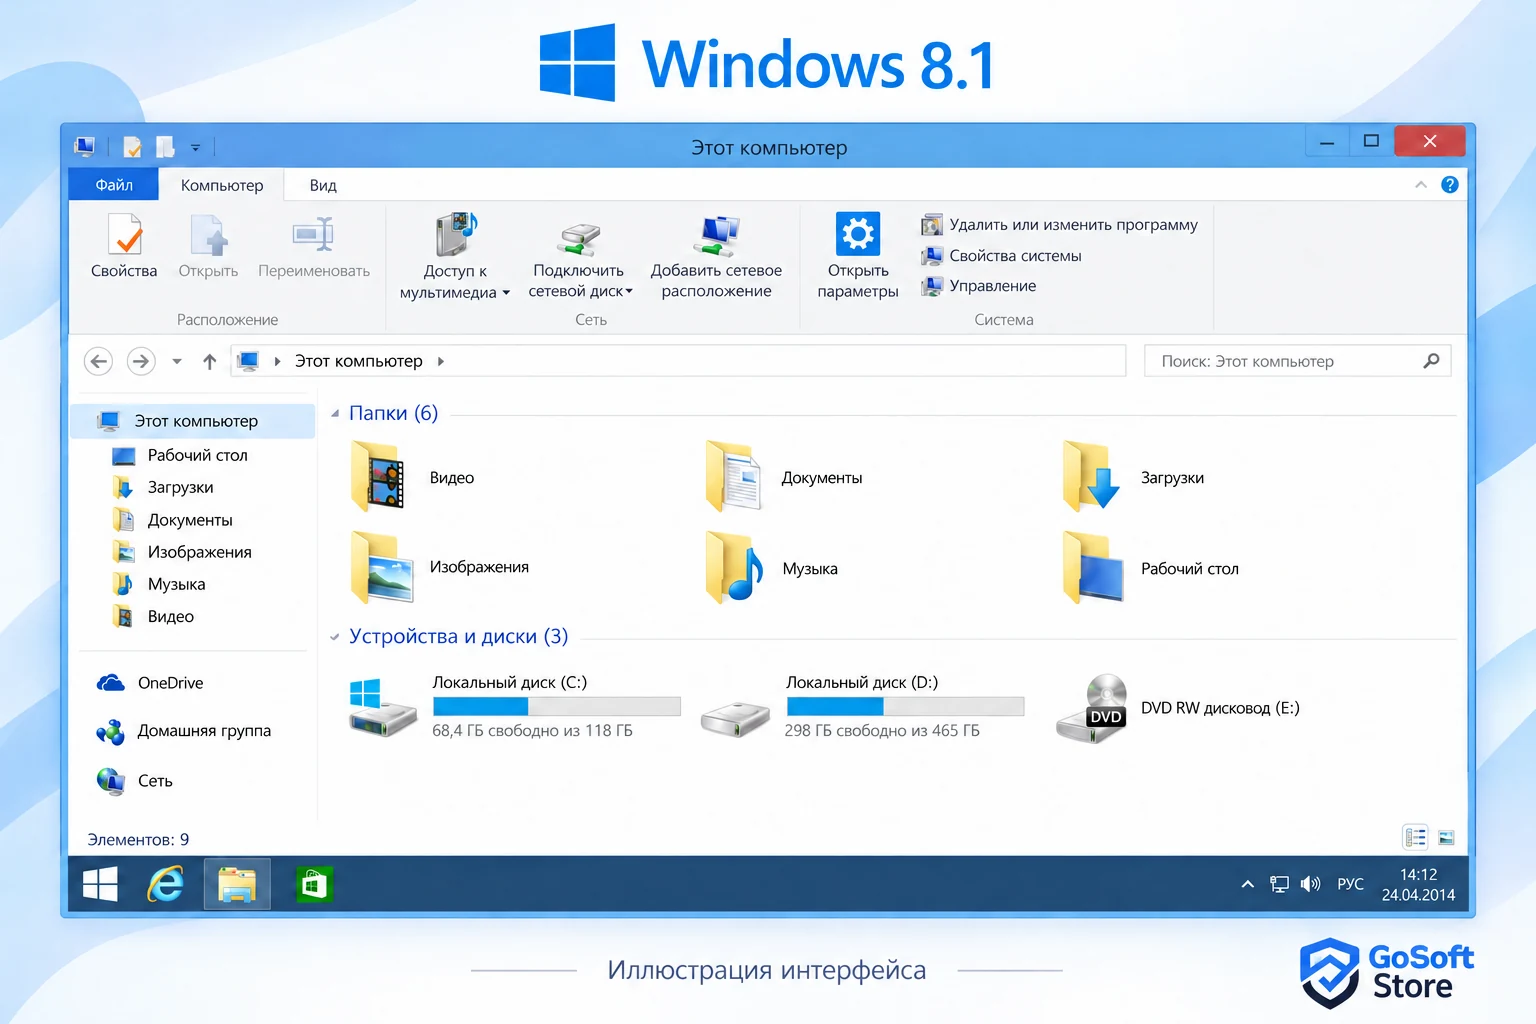Collapse Устройства и диски (3) group
This screenshot has height=1024, width=1536.
[335, 637]
